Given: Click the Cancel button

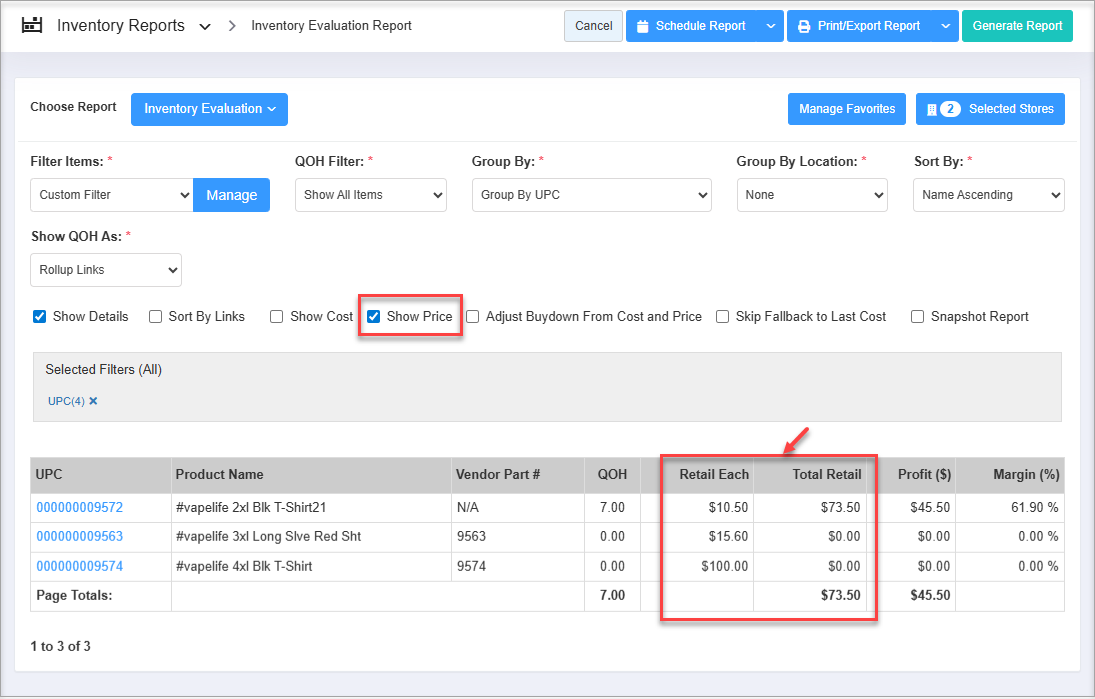Looking at the screenshot, I should pos(593,26).
